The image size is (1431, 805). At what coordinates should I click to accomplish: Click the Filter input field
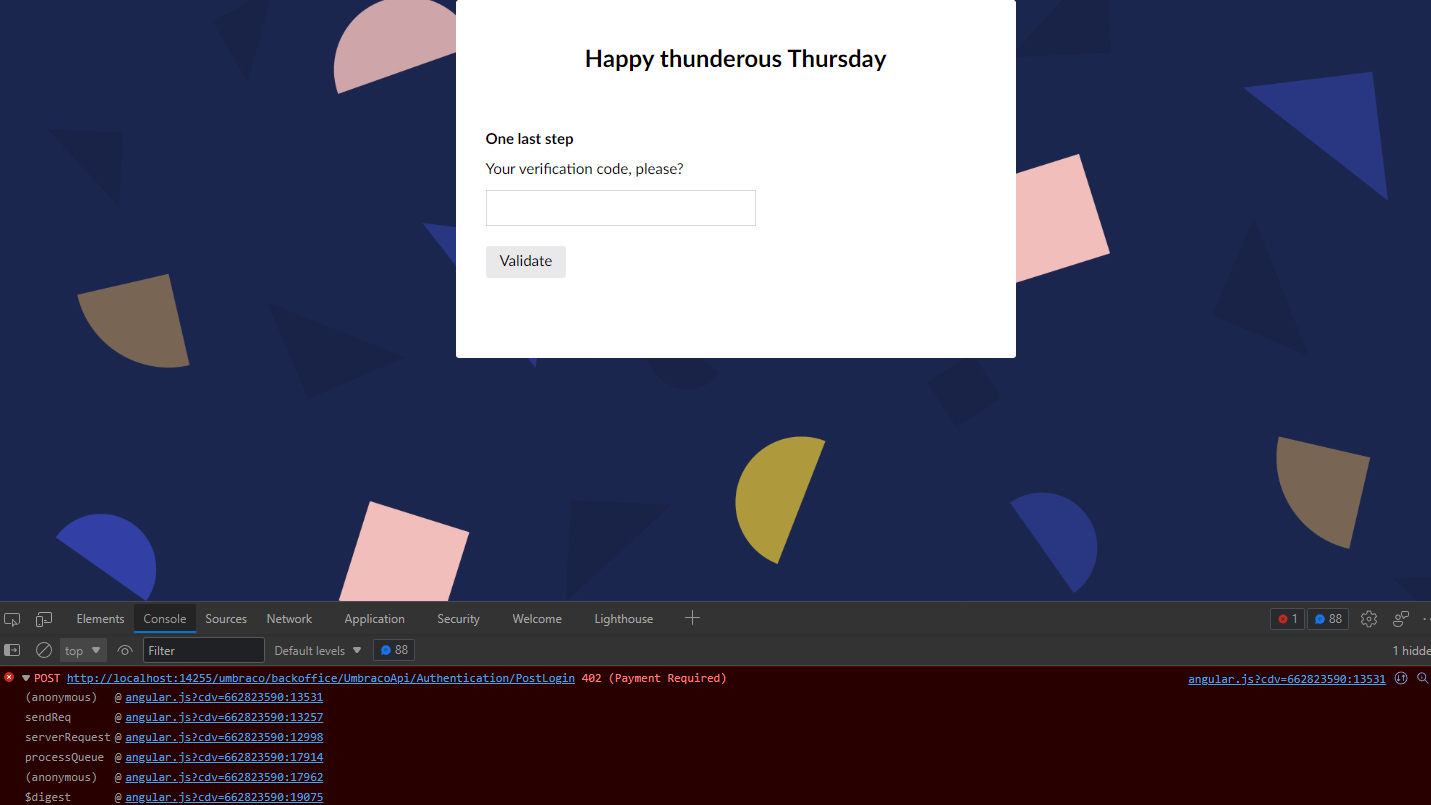click(x=203, y=649)
